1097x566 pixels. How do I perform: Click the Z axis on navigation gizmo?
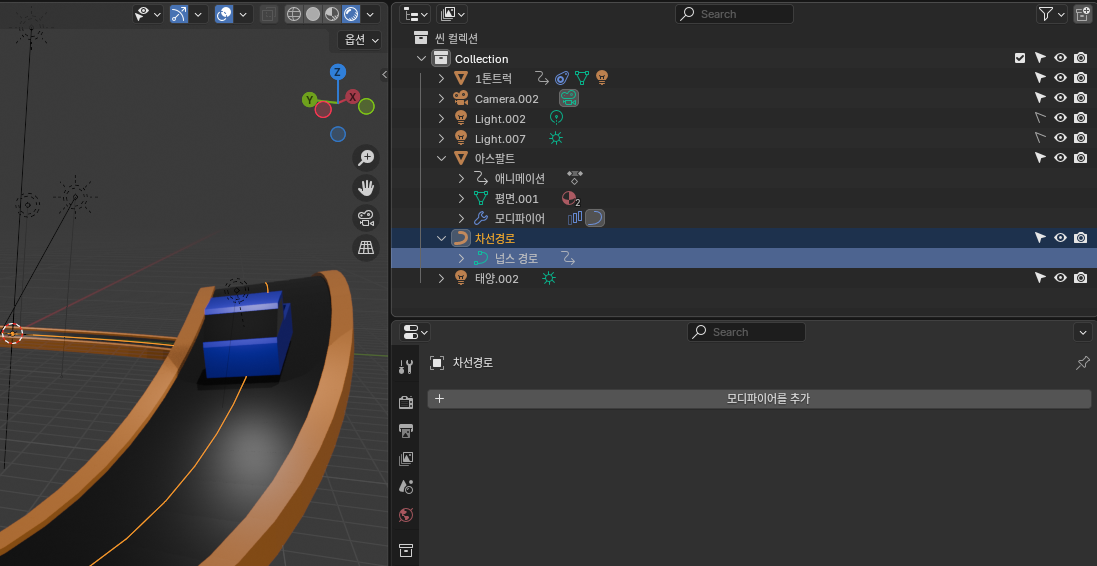pyautogui.click(x=337, y=72)
